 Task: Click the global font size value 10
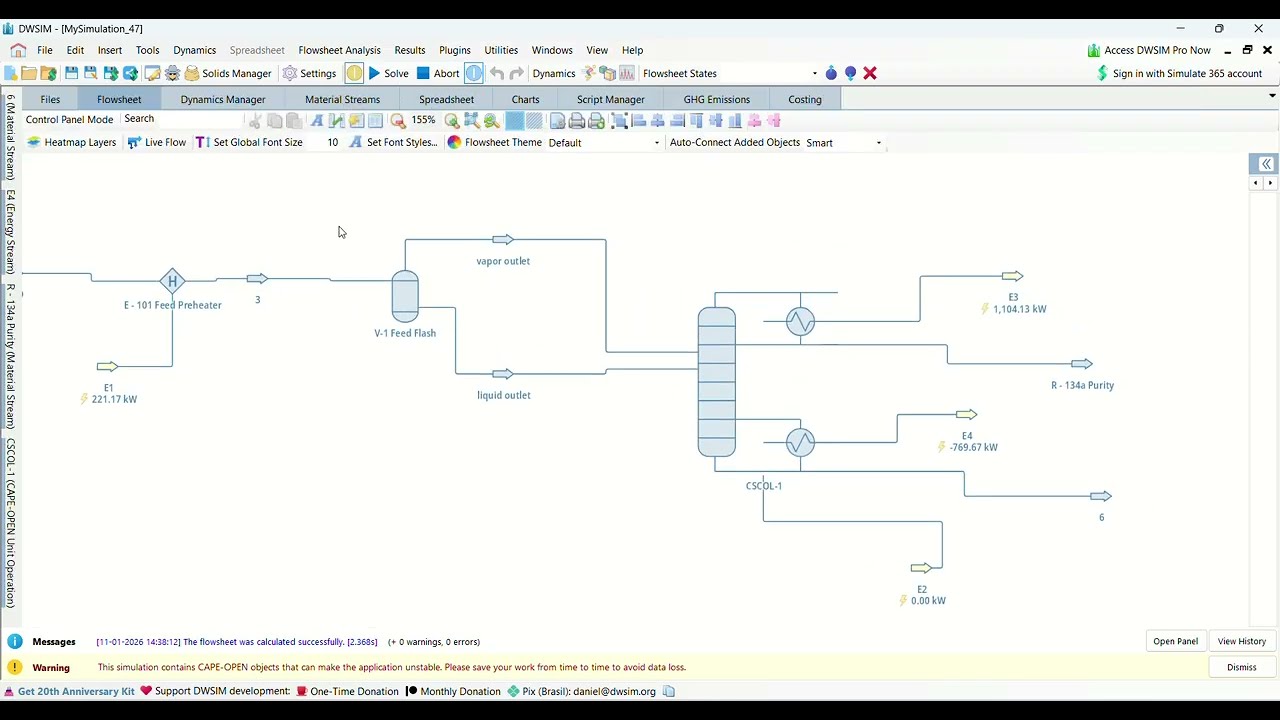332,142
